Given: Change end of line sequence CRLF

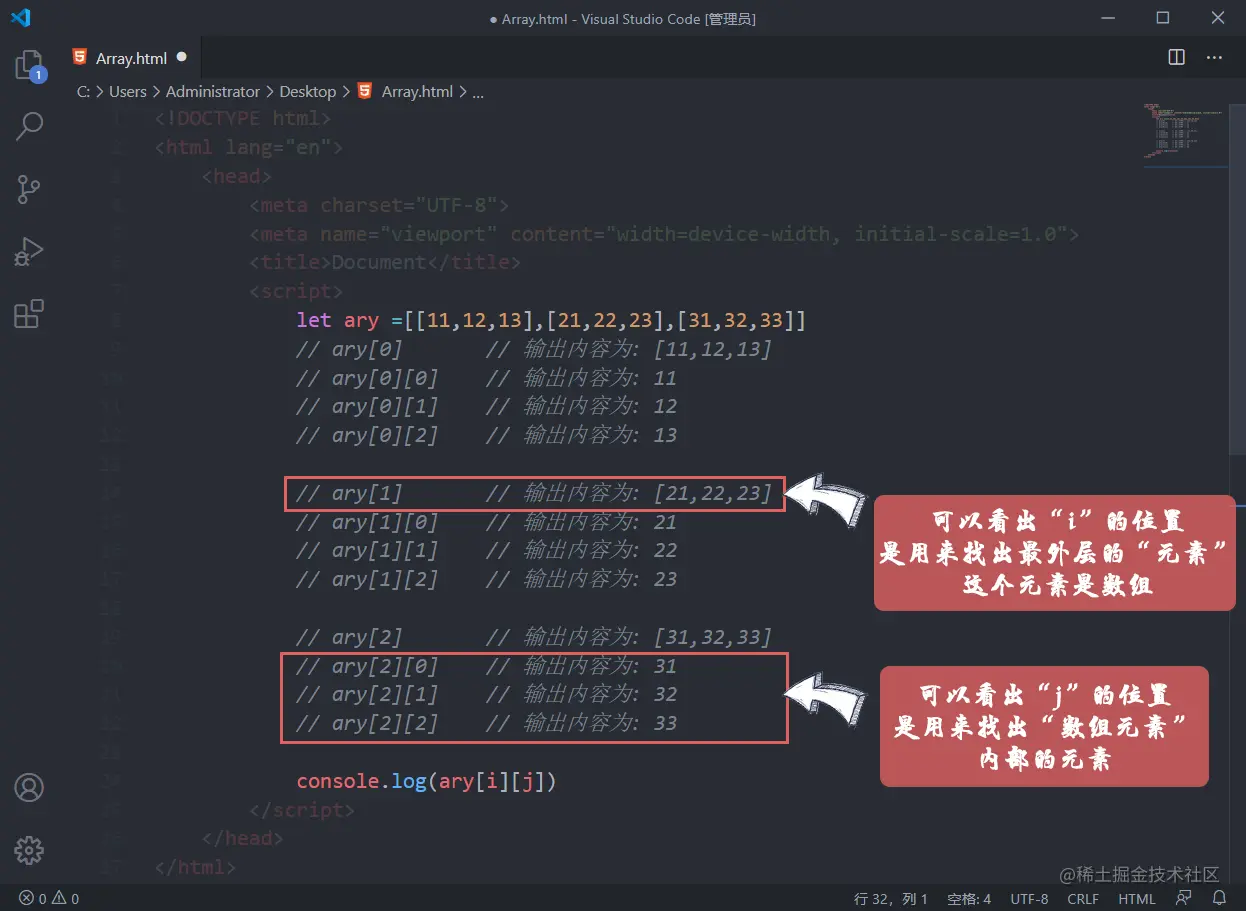Looking at the screenshot, I should click(1083, 898).
